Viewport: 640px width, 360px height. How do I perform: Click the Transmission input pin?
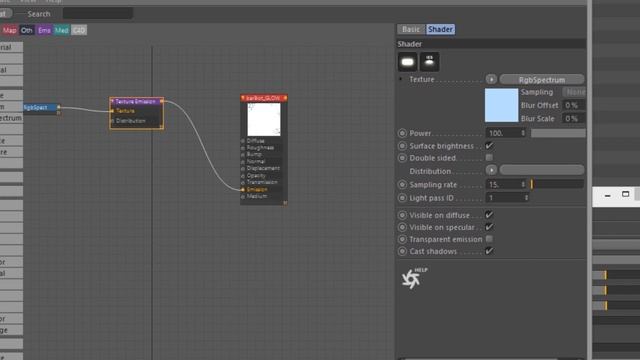pyautogui.click(x=243, y=182)
